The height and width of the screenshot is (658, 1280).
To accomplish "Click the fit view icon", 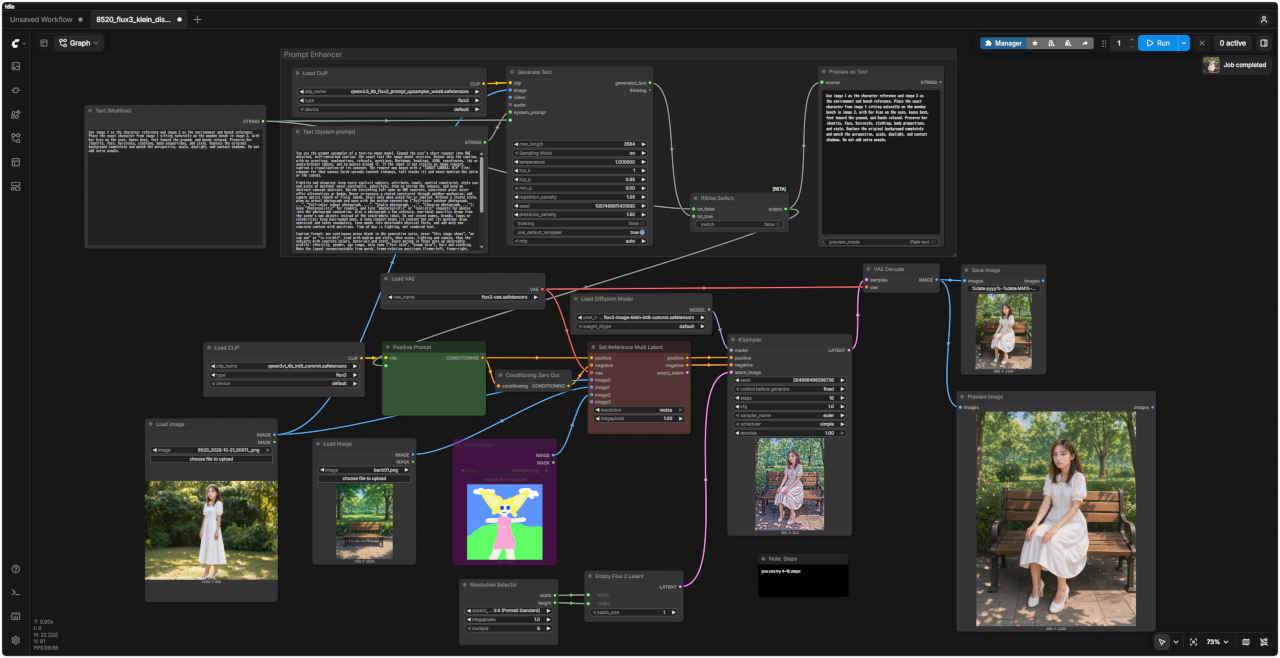I will pos(1194,642).
